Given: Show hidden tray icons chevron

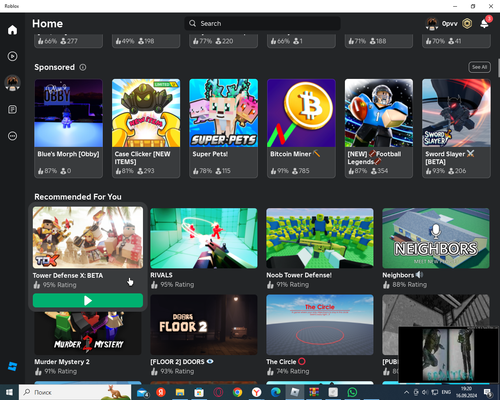Looking at the screenshot, I should click(406, 392).
